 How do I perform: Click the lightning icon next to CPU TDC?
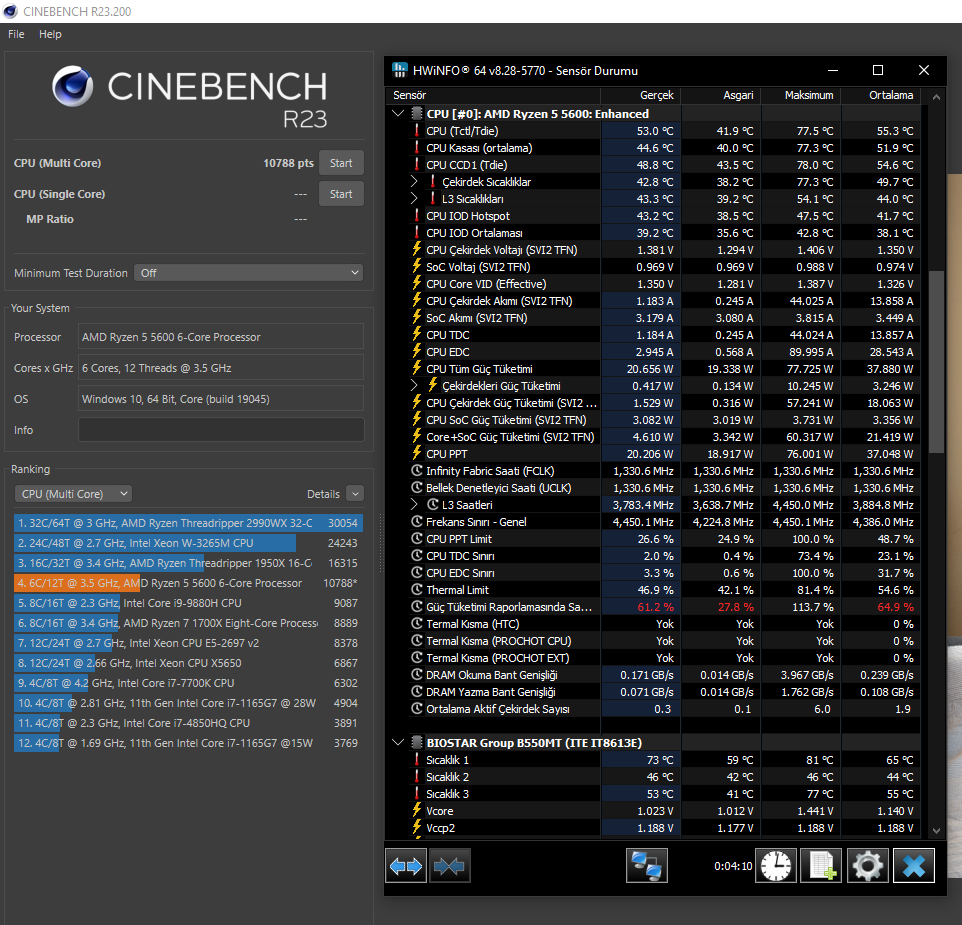tap(417, 334)
